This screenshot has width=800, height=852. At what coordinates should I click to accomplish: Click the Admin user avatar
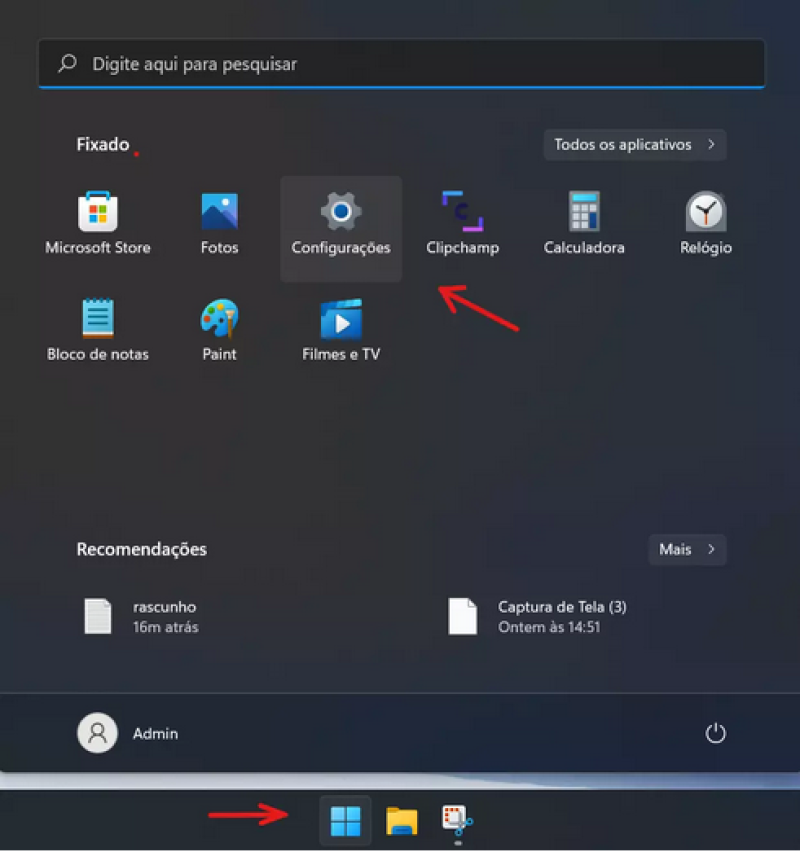98,733
